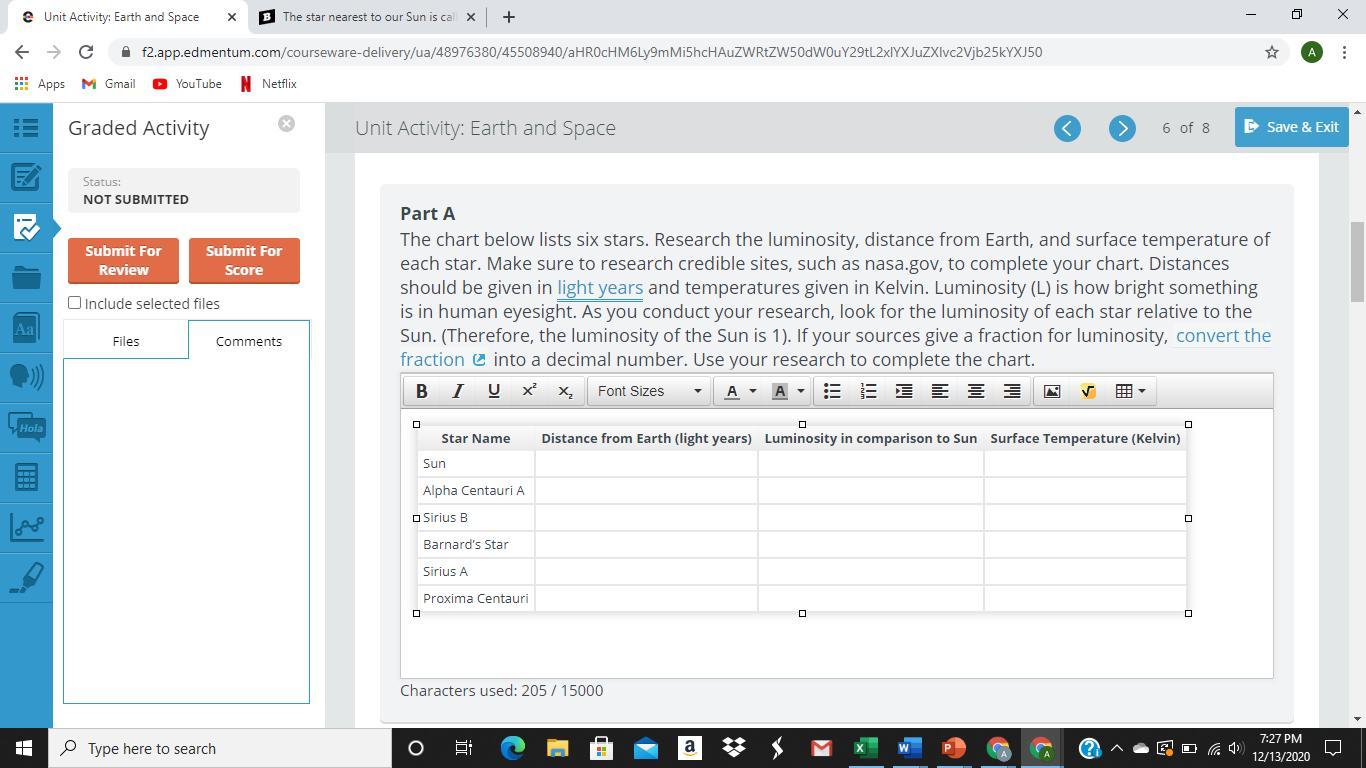Click the Save & Exit button
The width and height of the screenshot is (1366, 768).
1292,127
